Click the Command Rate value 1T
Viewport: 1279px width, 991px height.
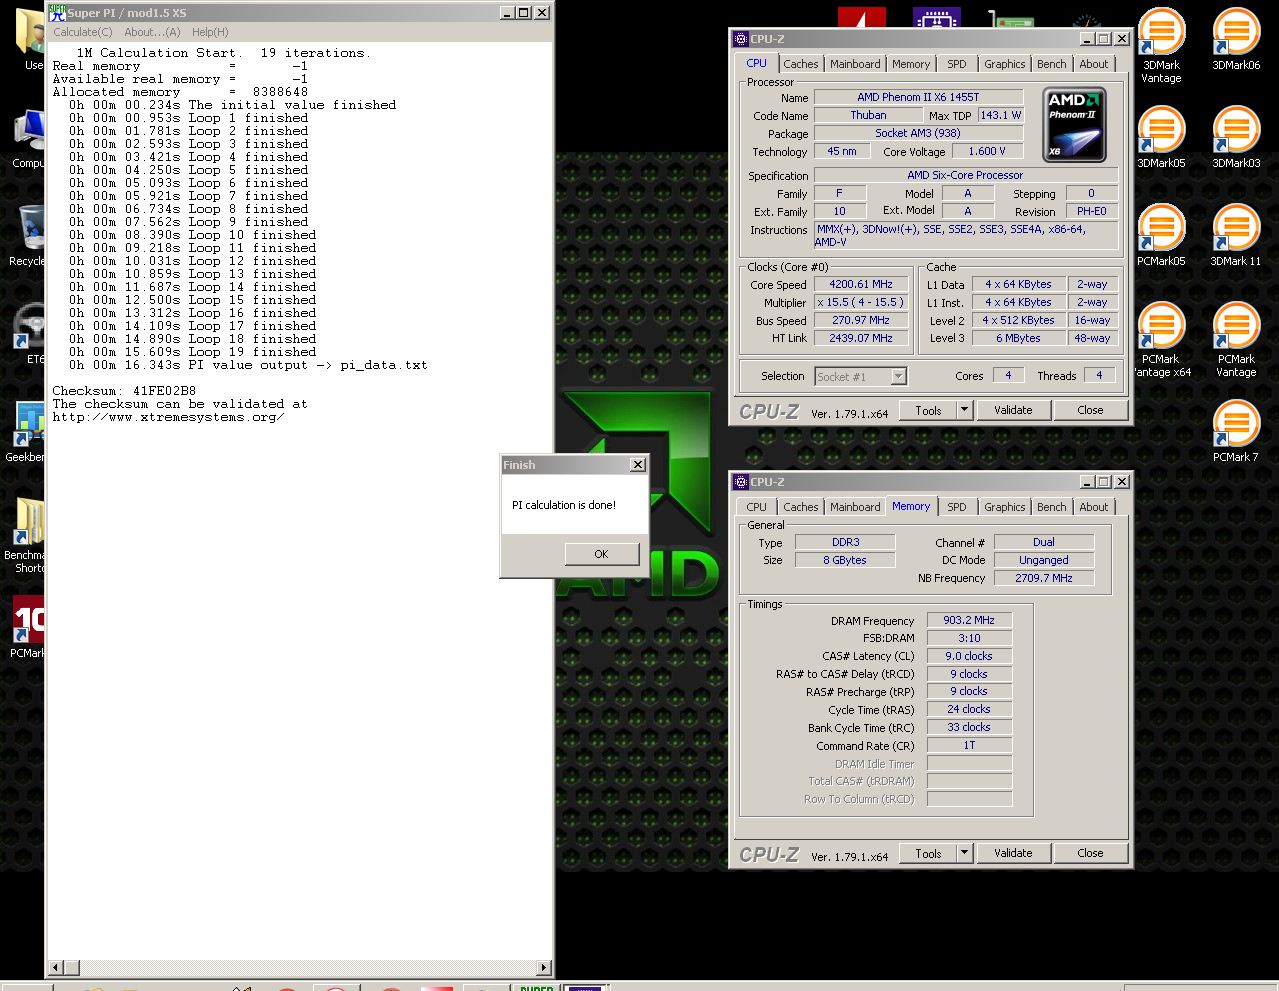[x=969, y=745]
